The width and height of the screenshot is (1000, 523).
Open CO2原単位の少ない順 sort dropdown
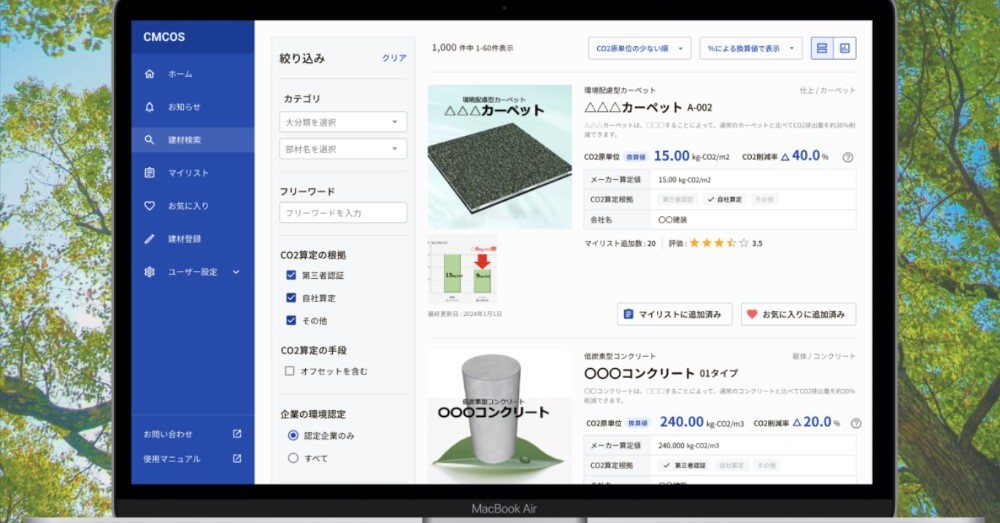[x=640, y=48]
